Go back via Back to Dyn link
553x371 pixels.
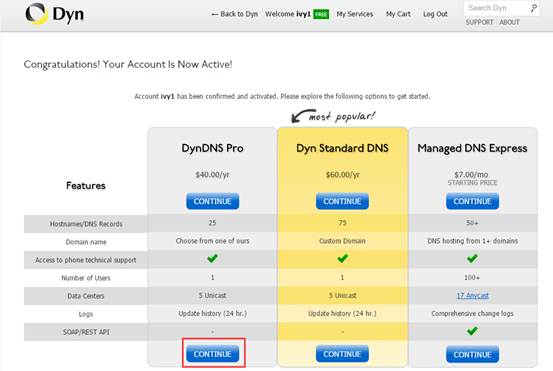click(235, 14)
